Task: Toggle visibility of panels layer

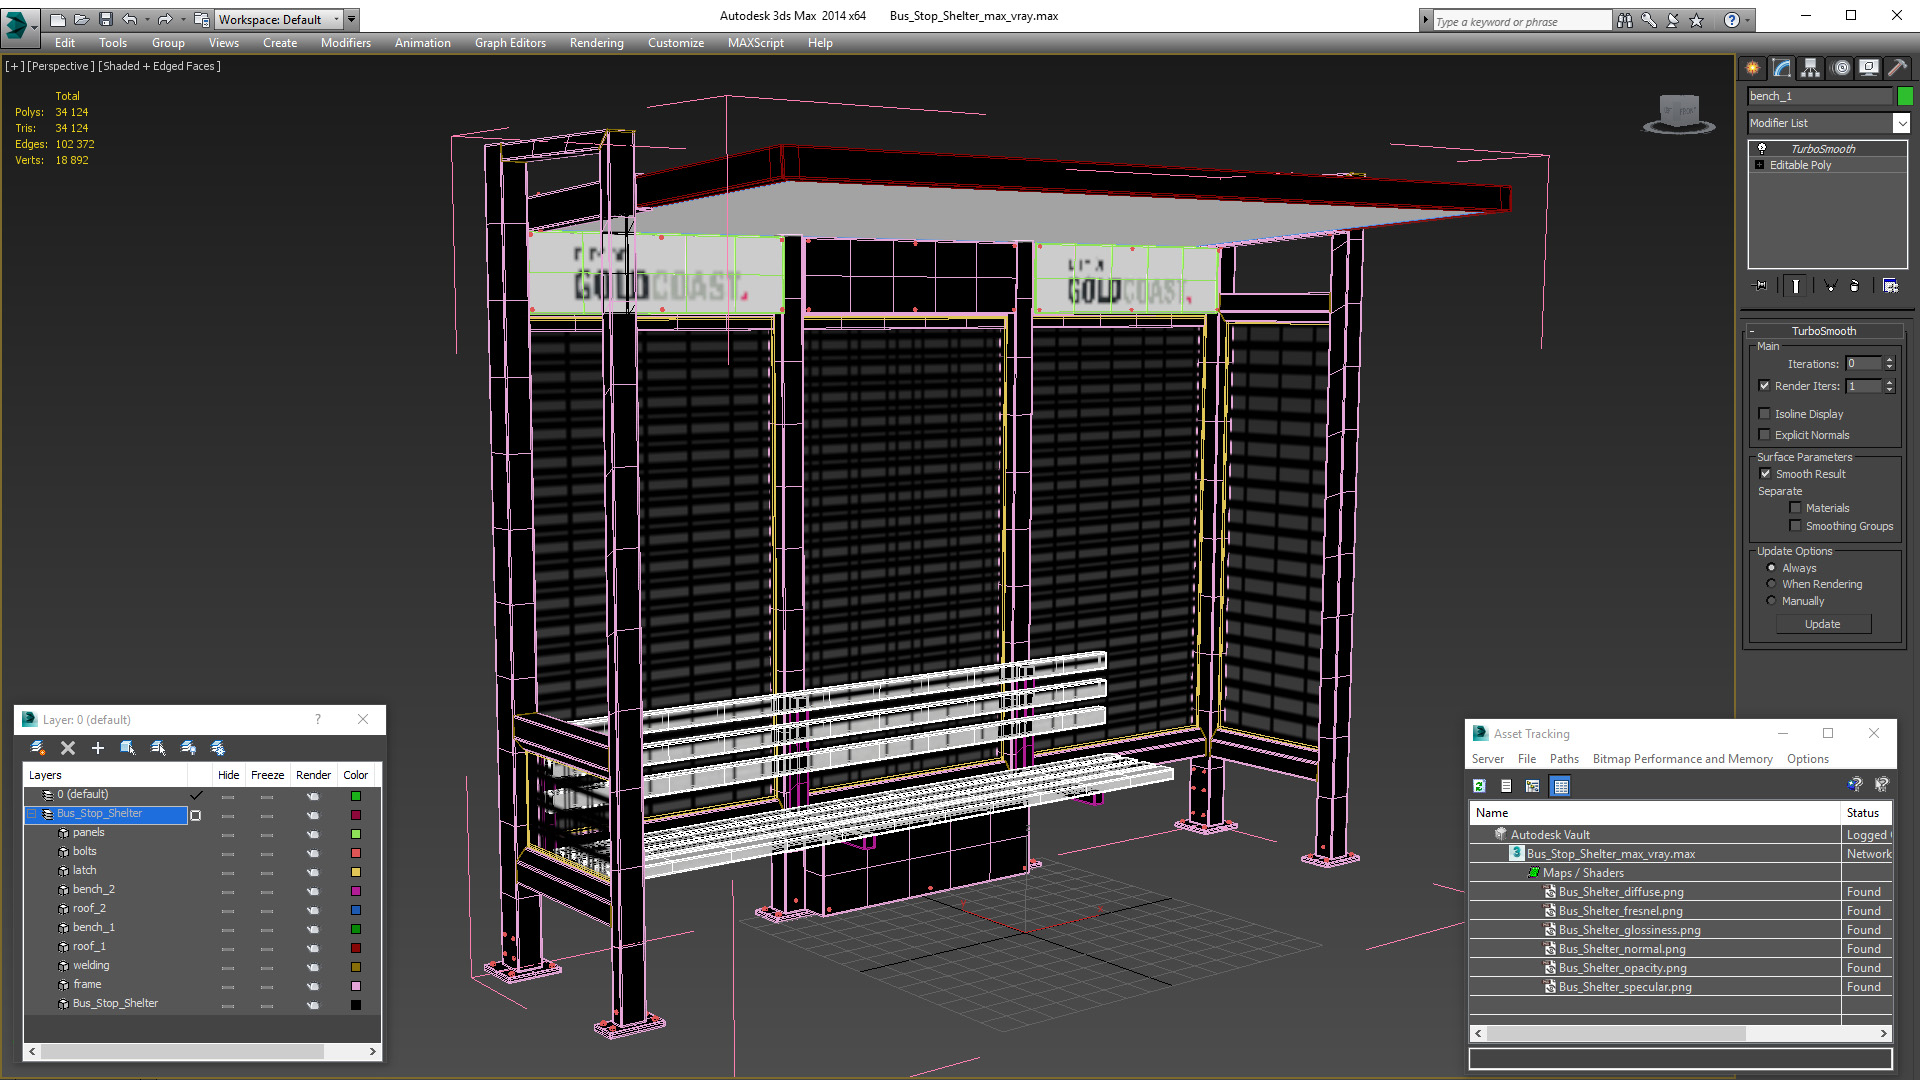Action: coord(229,832)
